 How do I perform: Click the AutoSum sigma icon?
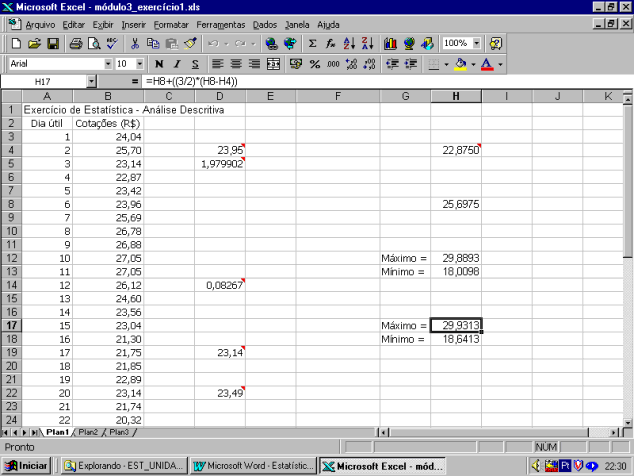[x=313, y=44]
